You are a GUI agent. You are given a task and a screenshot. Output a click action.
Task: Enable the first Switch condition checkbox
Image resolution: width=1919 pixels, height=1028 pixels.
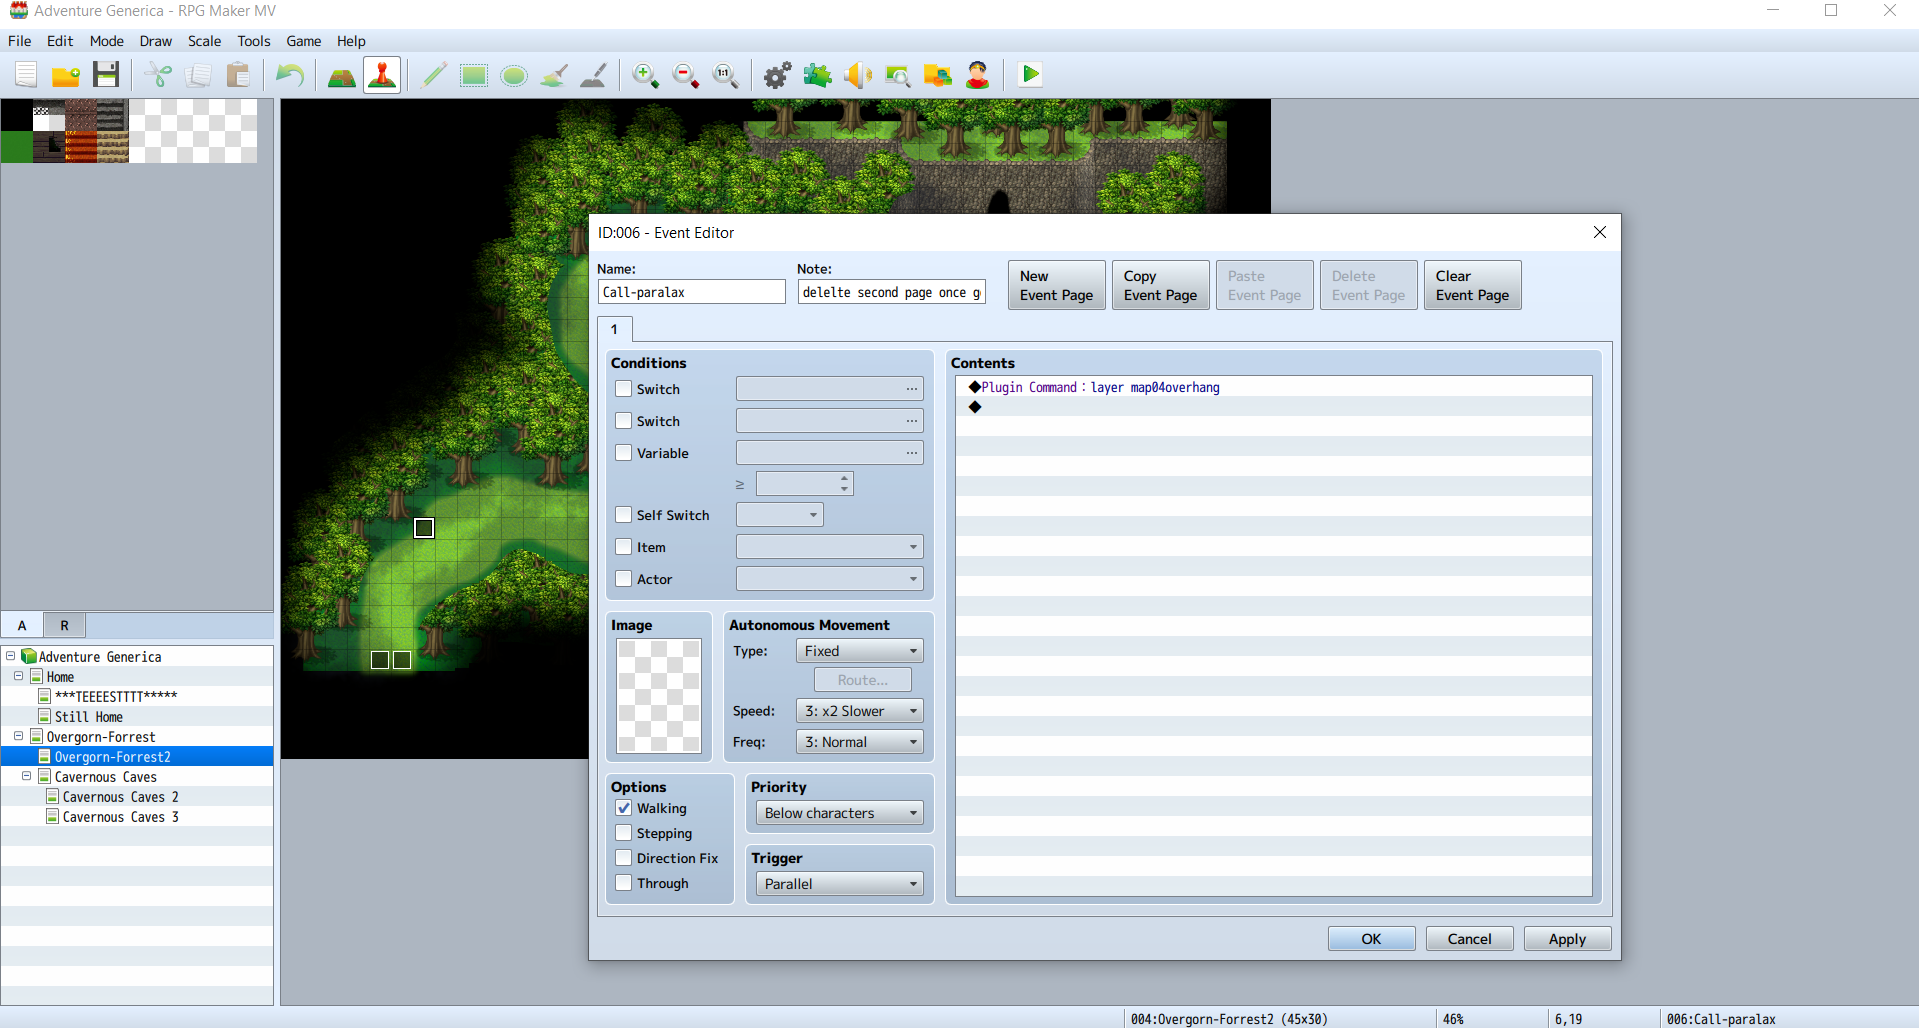[x=624, y=389]
